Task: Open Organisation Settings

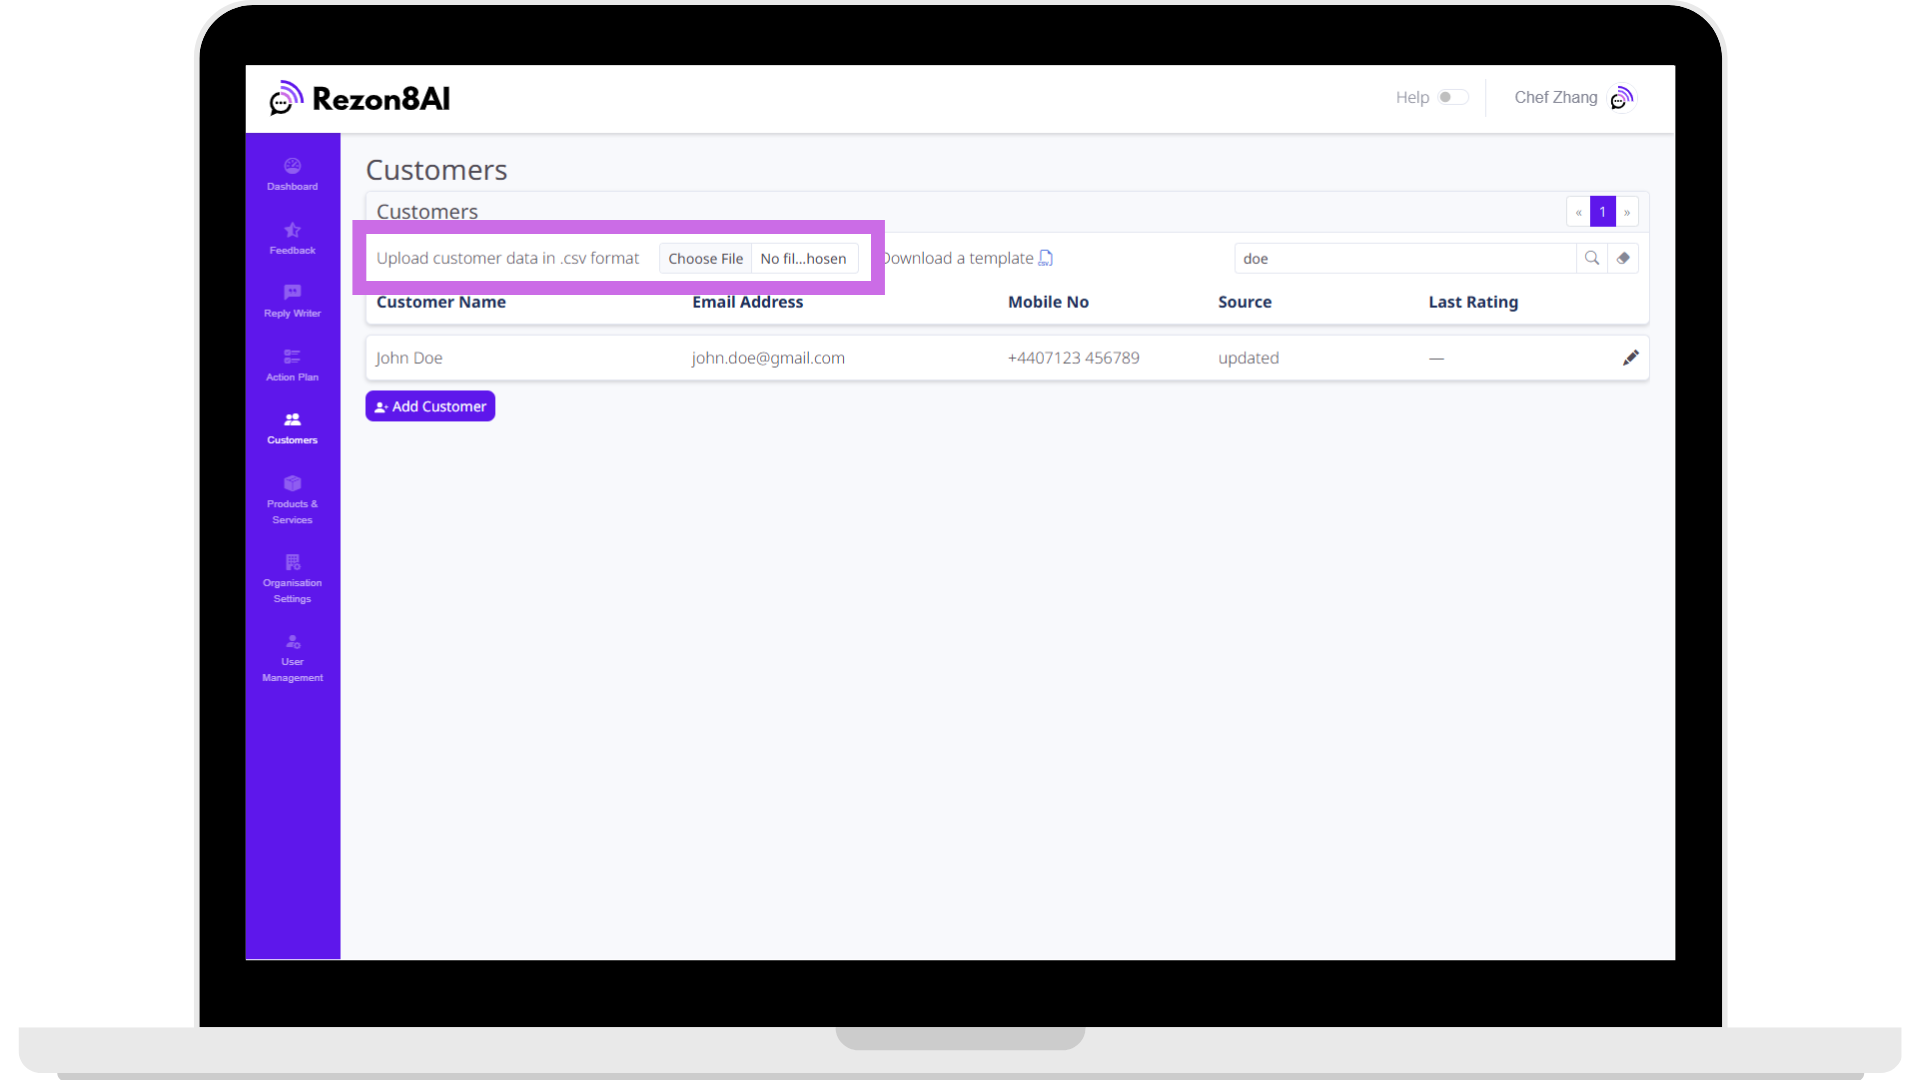Action: (x=291, y=577)
